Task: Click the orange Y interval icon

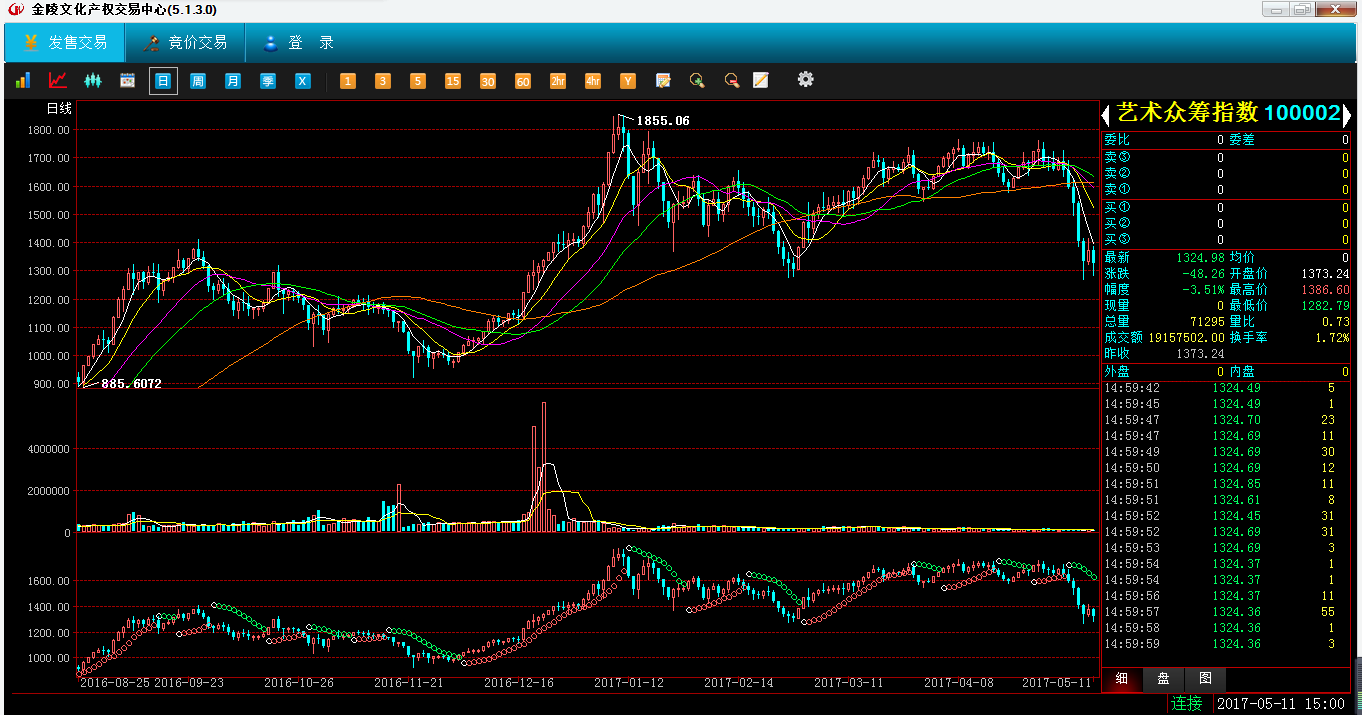Action: pos(628,81)
